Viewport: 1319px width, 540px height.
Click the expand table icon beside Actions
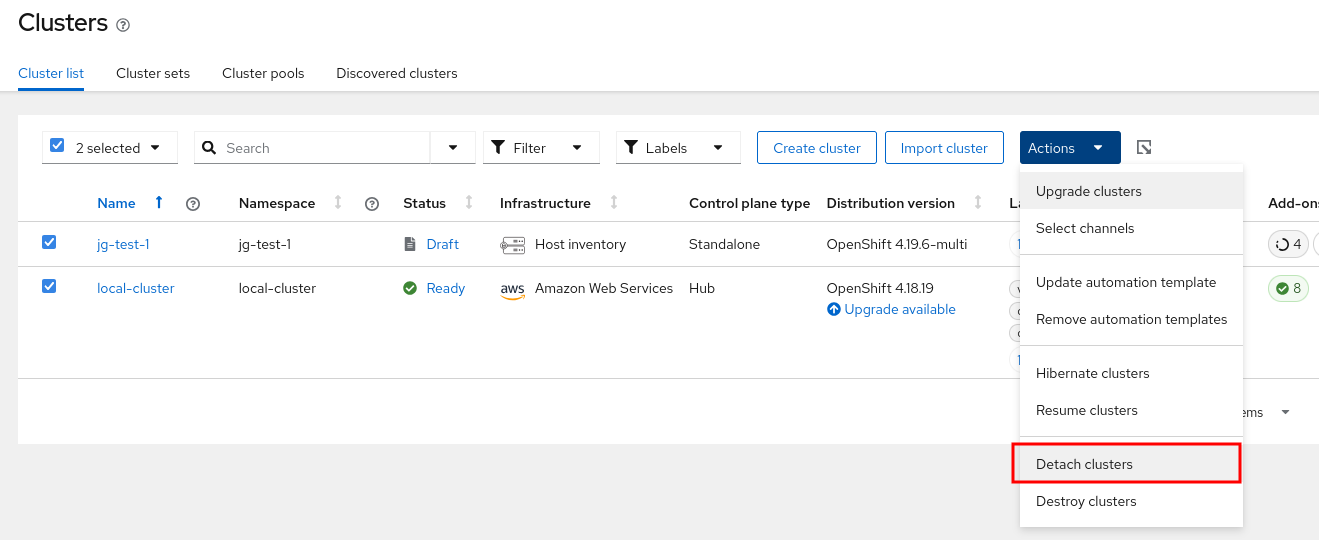click(1144, 148)
